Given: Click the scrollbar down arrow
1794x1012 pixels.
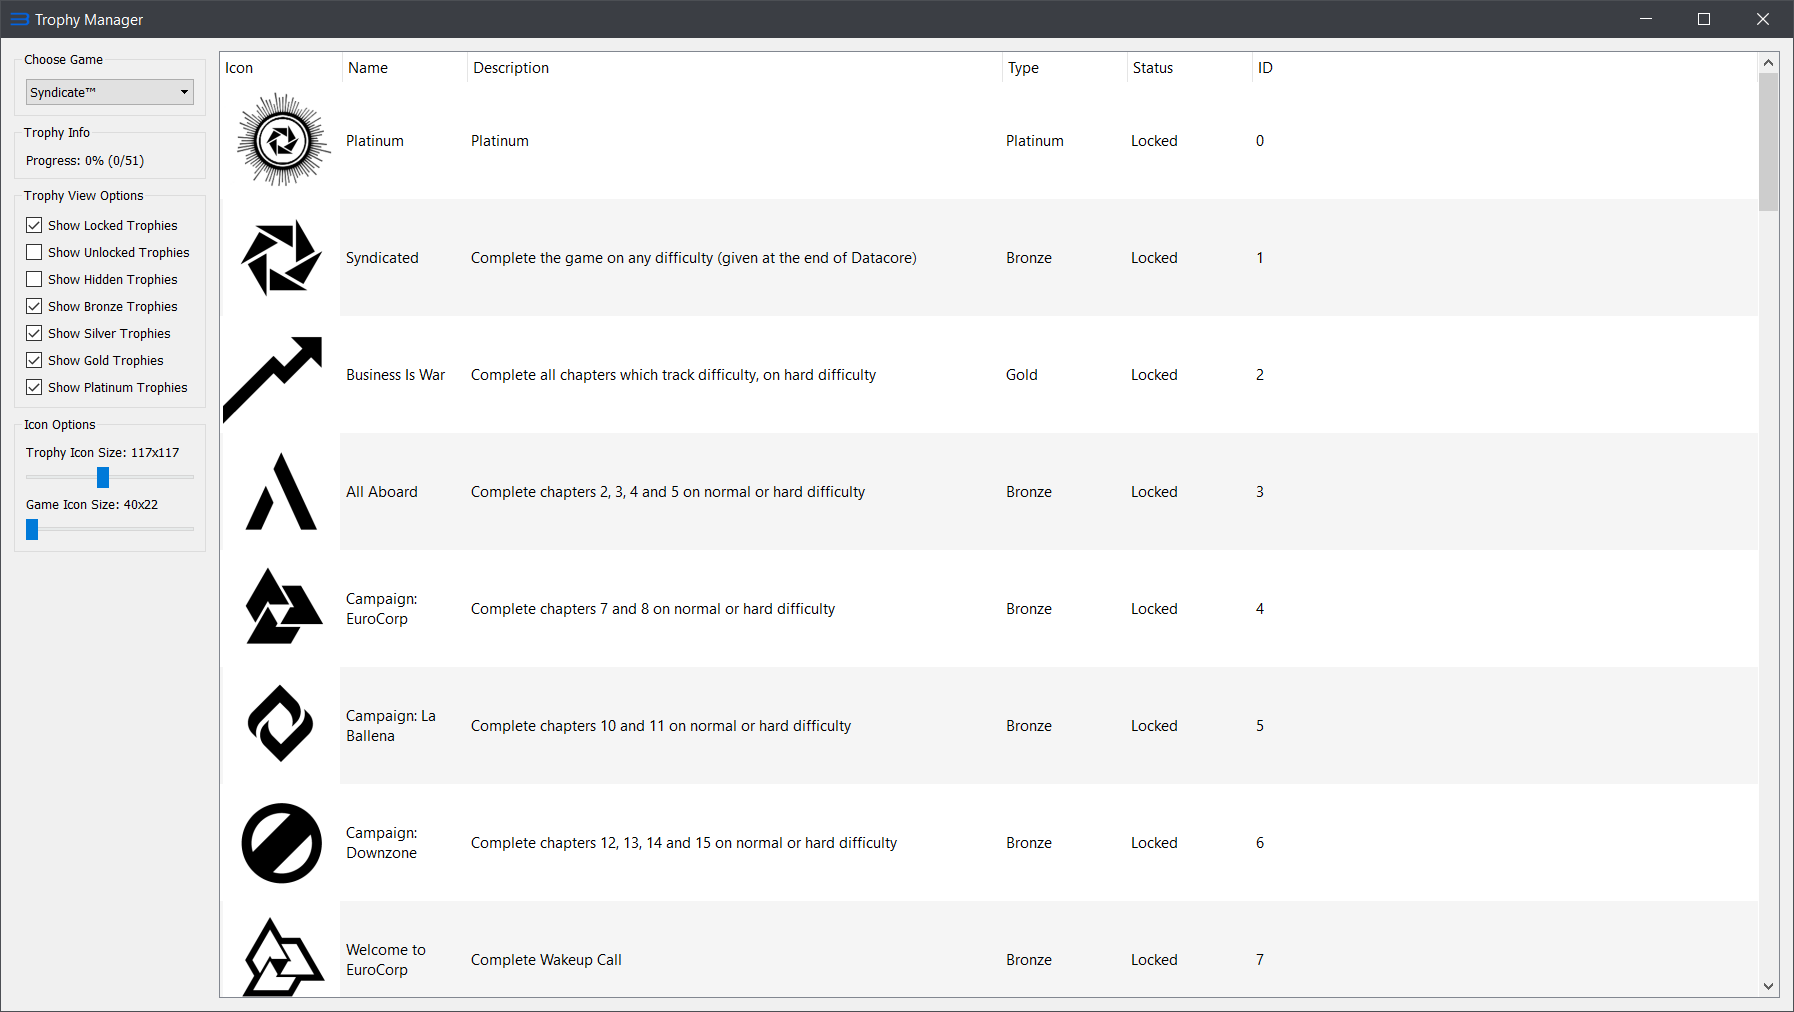Looking at the screenshot, I should pos(1768,986).
